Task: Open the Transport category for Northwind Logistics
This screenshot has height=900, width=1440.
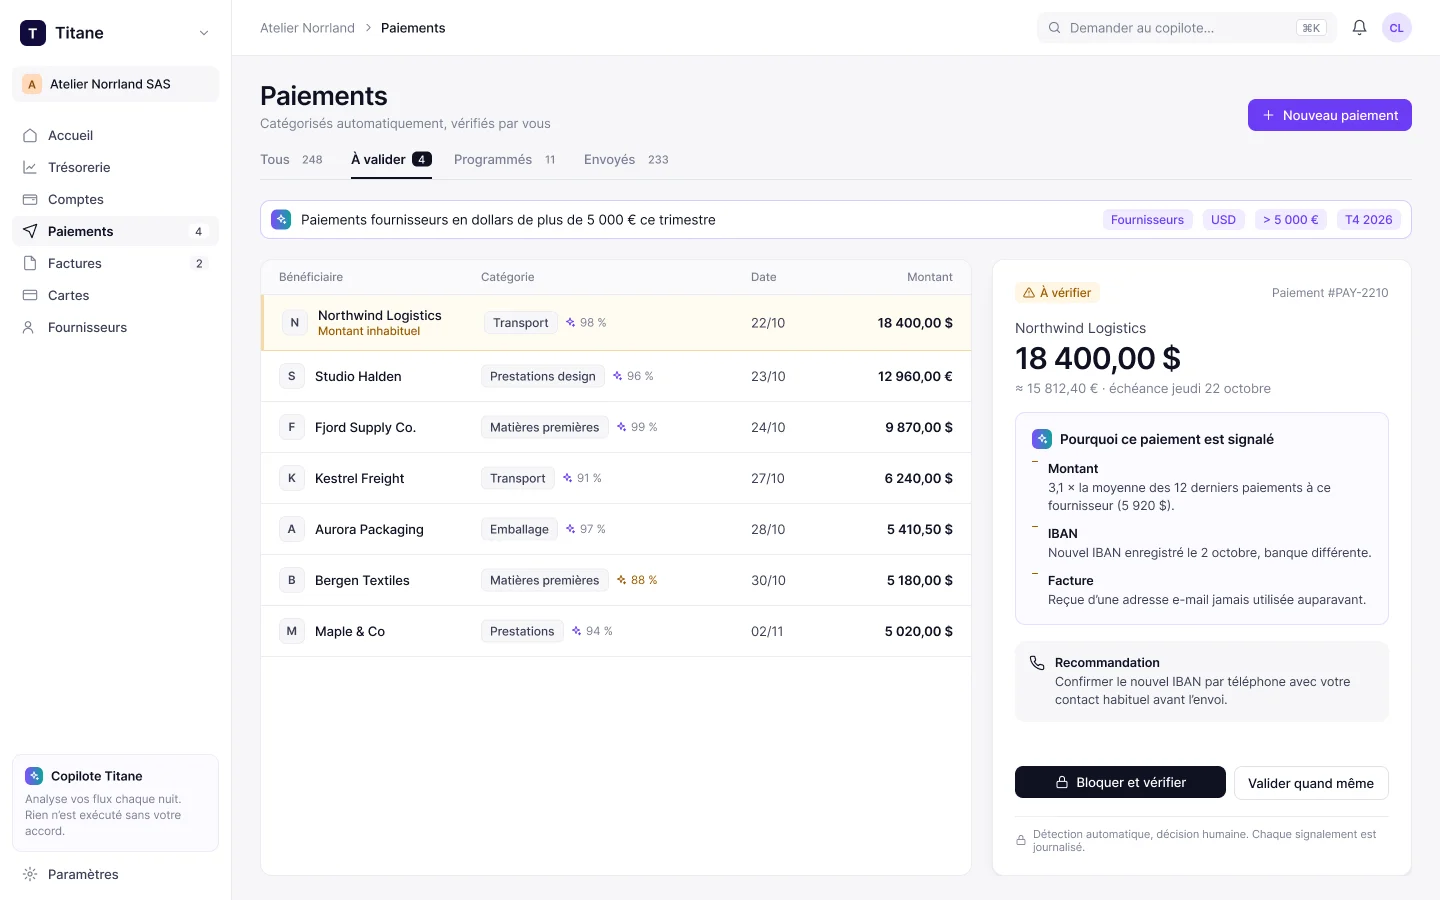Action: (x=521, y=323)
